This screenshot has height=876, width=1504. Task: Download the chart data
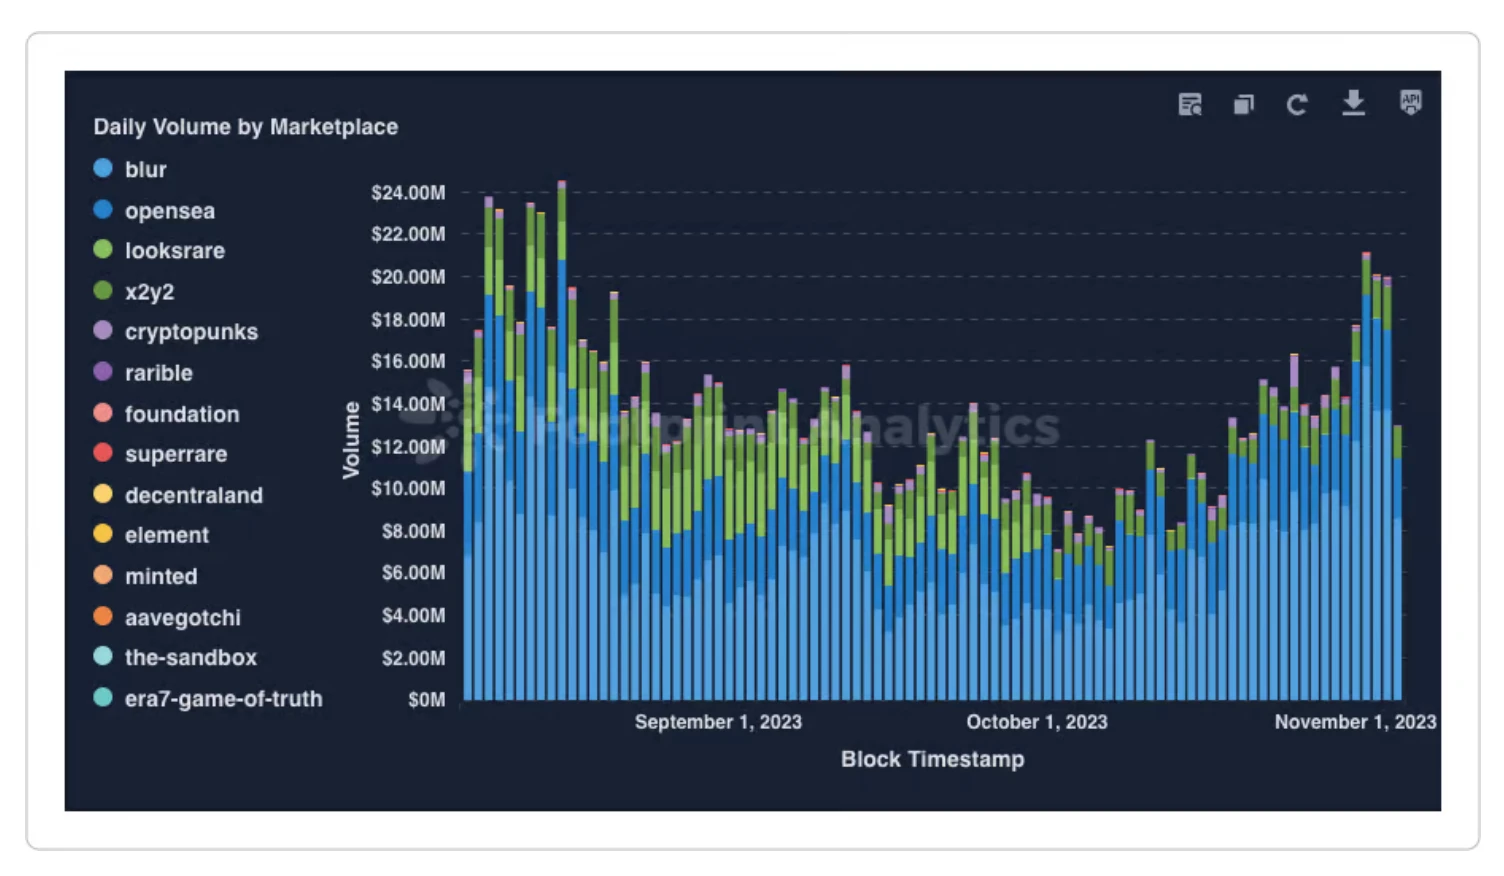tap(1353, 103)
